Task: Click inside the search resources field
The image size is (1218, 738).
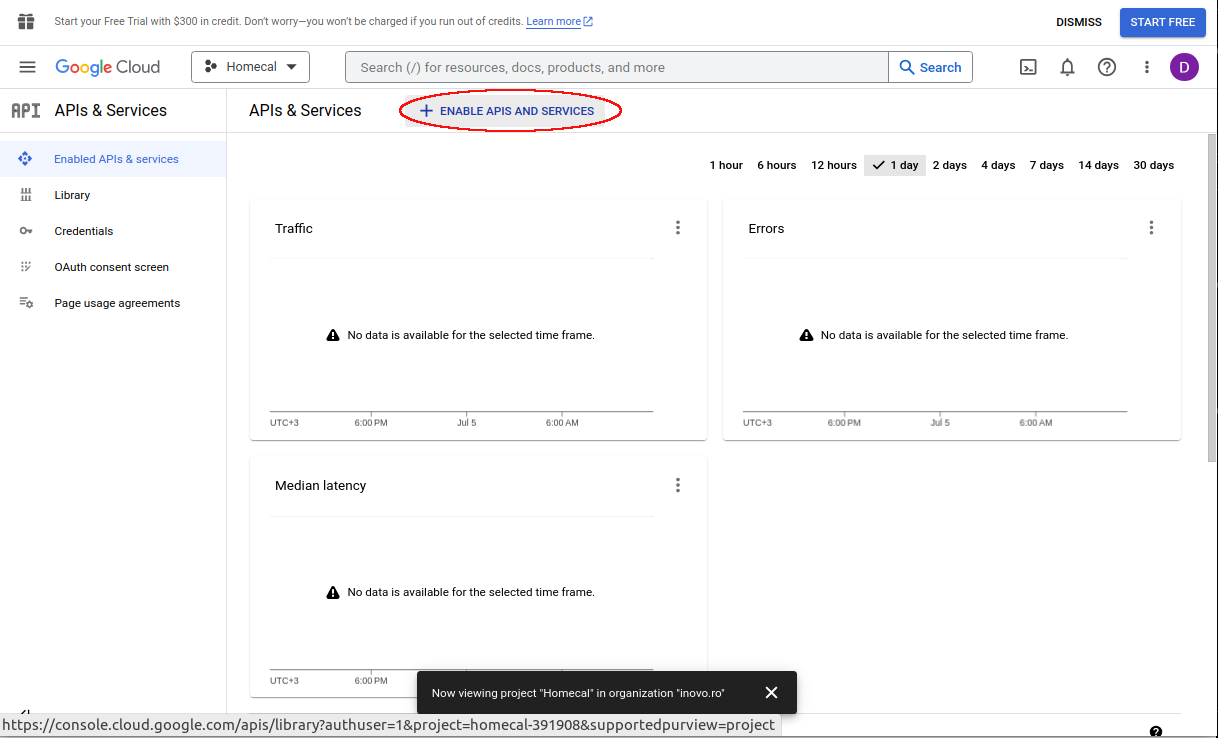Action: click(x=615, y=67)
